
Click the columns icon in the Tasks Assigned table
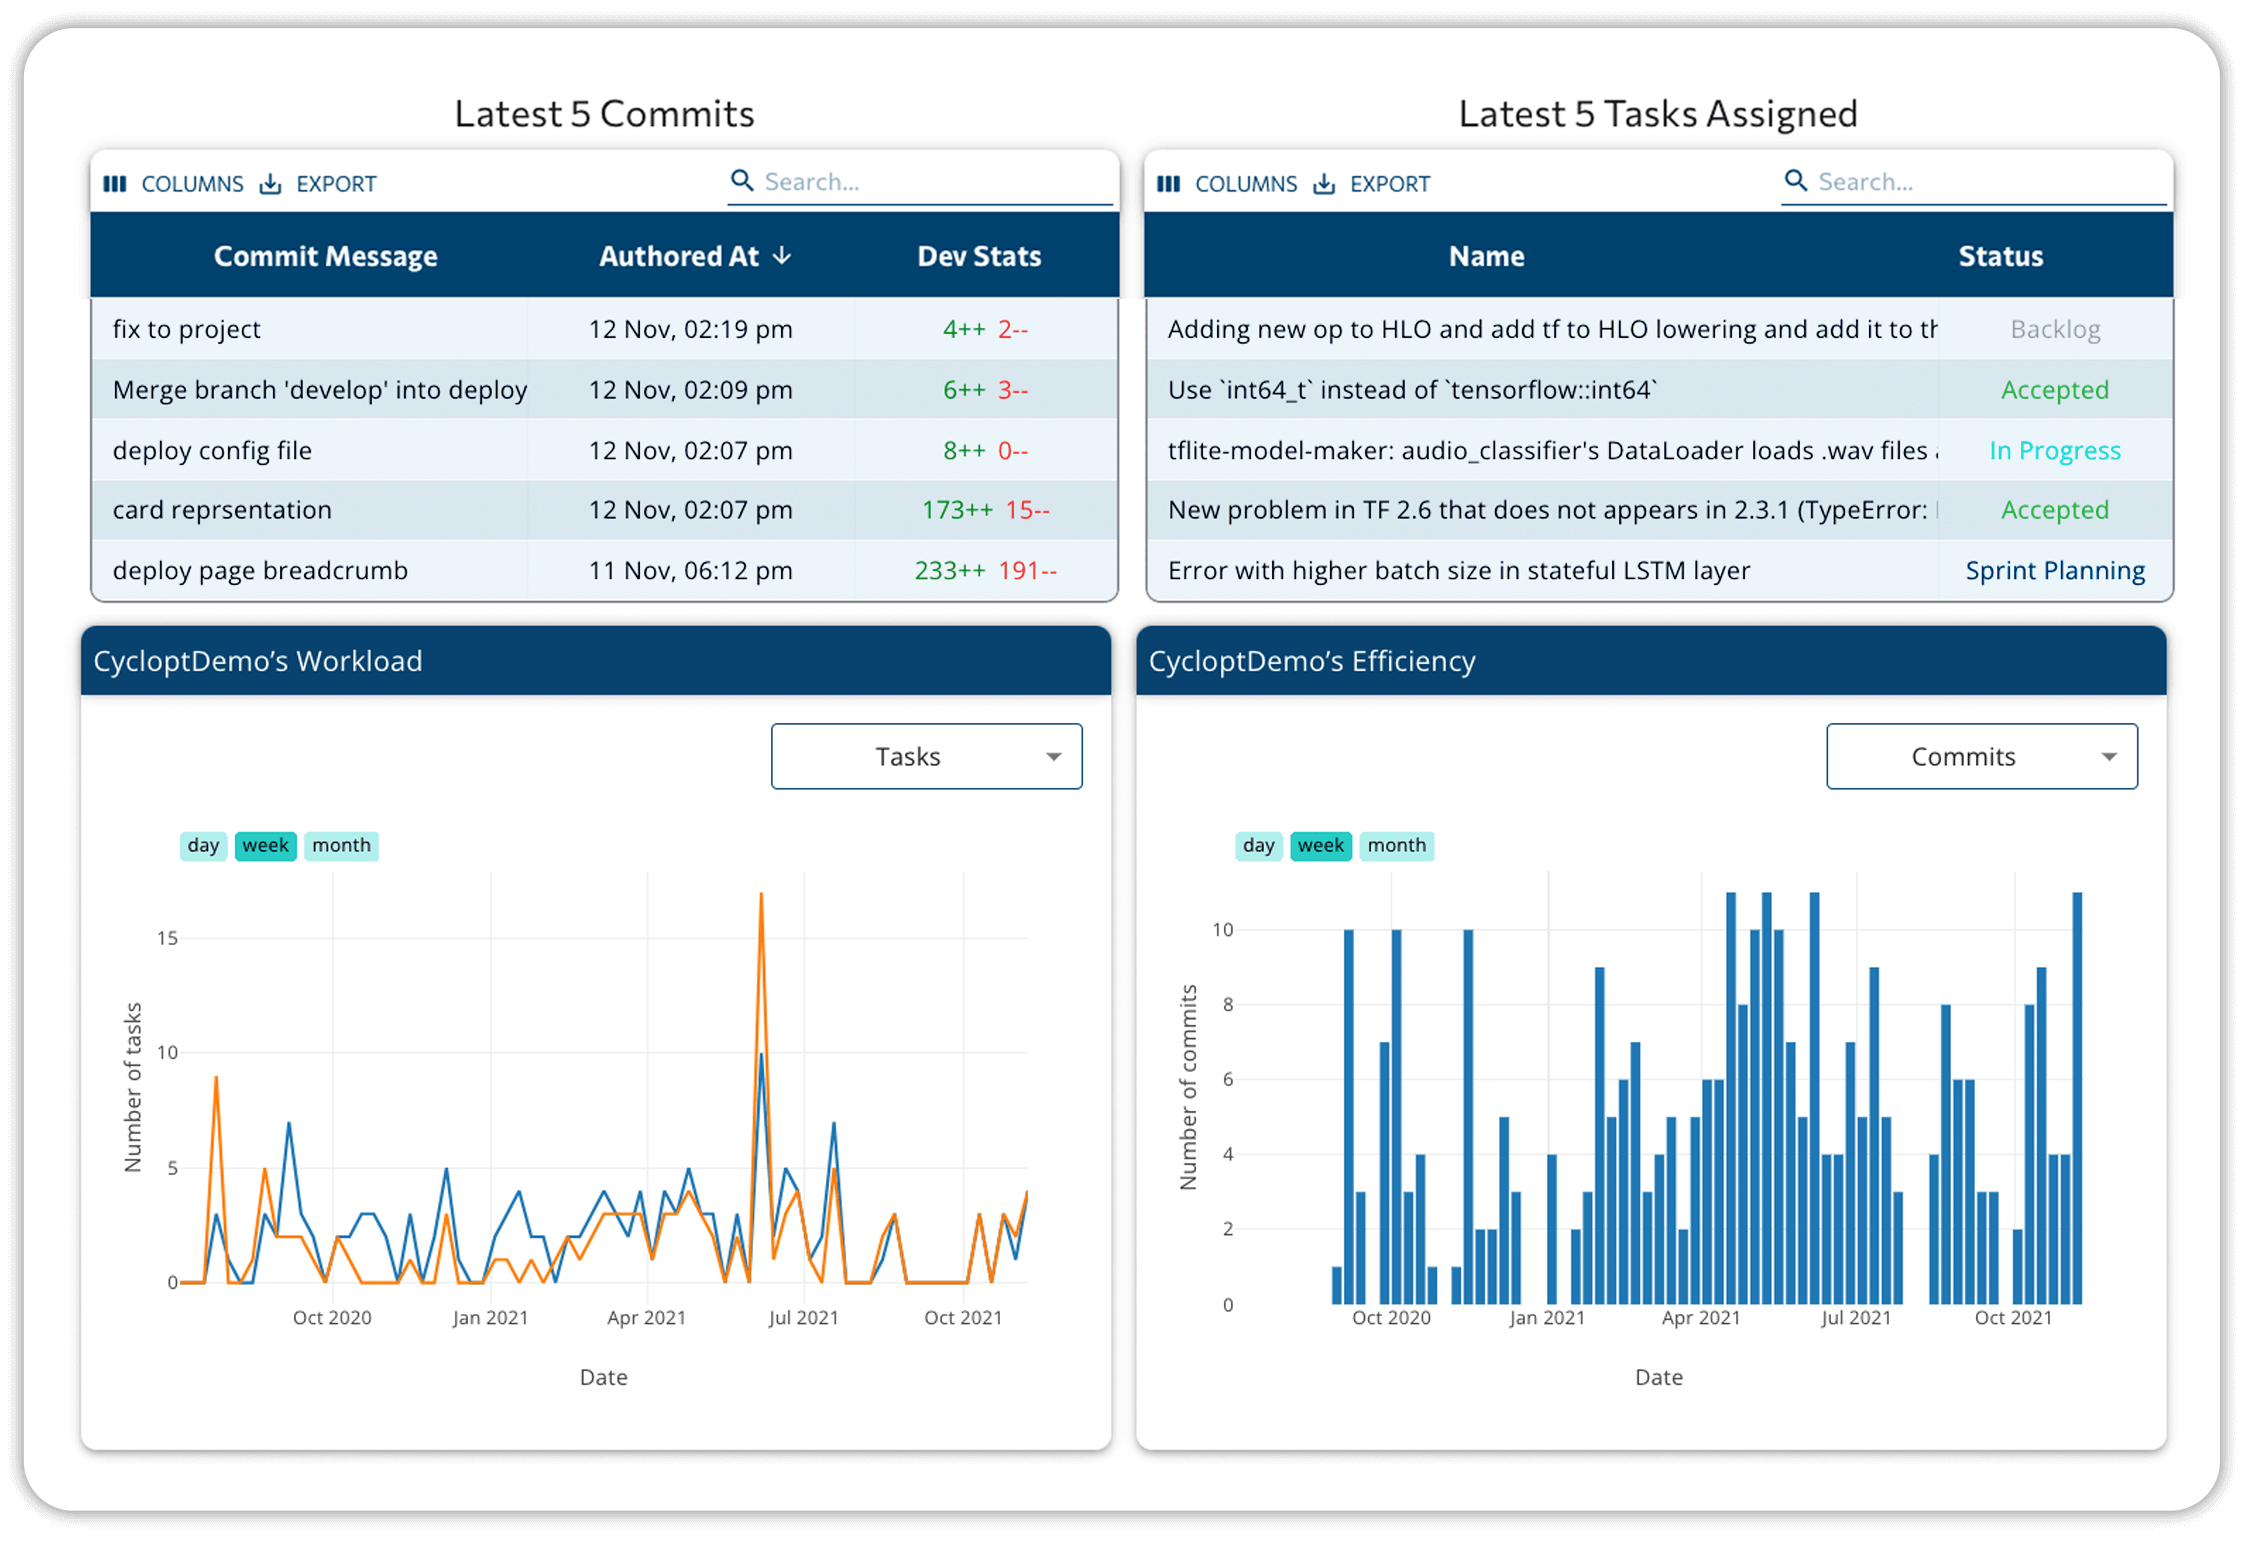(x=1168, y=184)
